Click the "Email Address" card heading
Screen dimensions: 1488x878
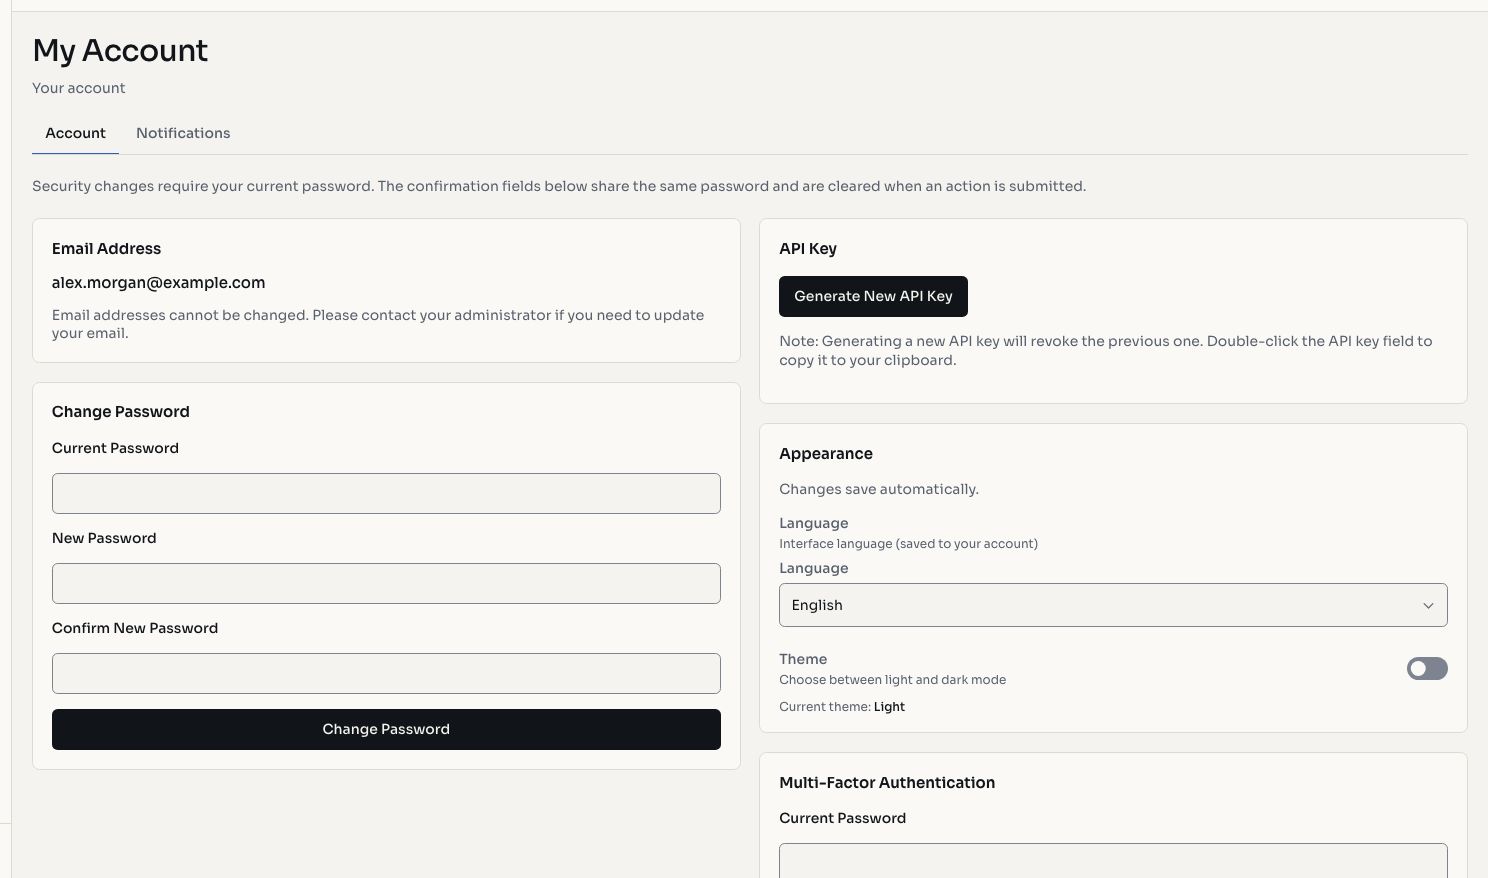pyautogui.click(x=106, y=249)
